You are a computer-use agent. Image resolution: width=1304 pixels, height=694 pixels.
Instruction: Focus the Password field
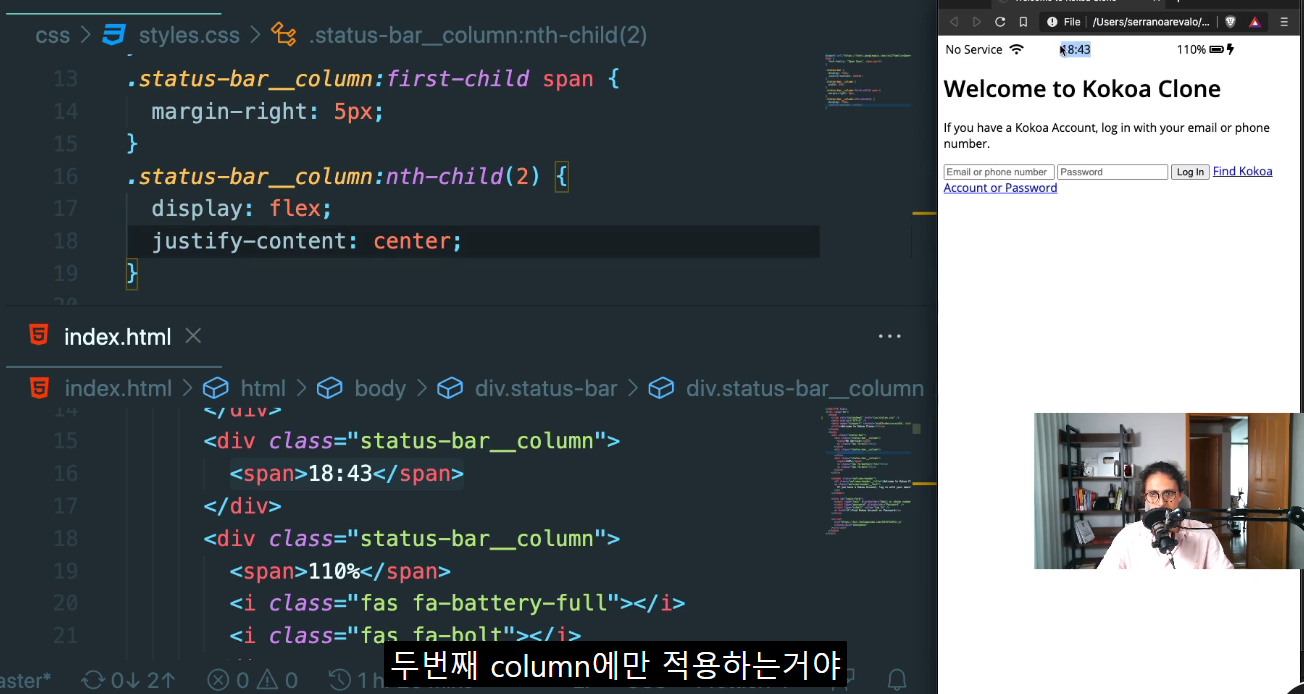pos(1112,172)
